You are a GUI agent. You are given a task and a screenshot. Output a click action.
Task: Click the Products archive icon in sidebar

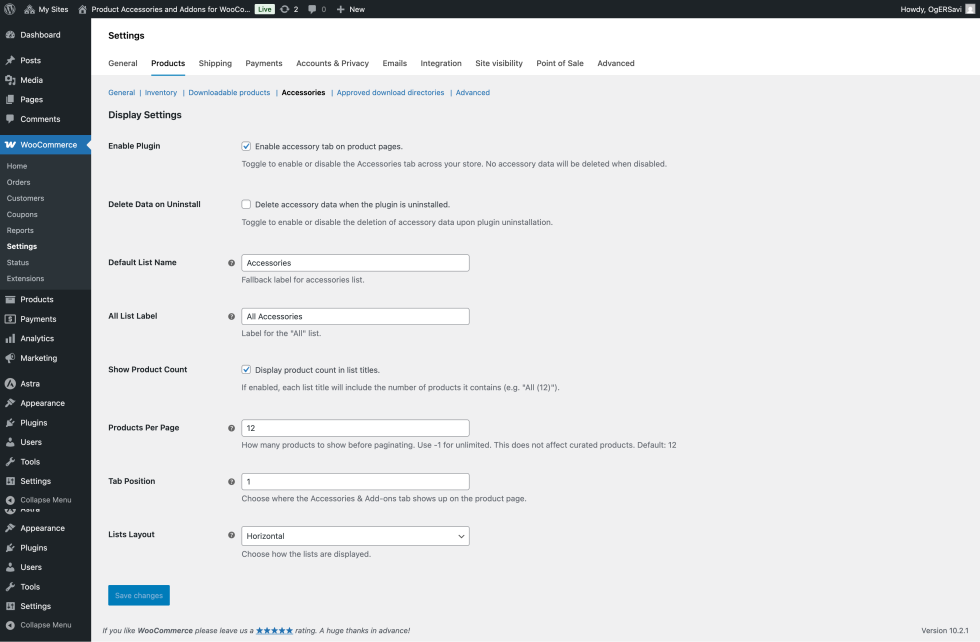[10, 299]
